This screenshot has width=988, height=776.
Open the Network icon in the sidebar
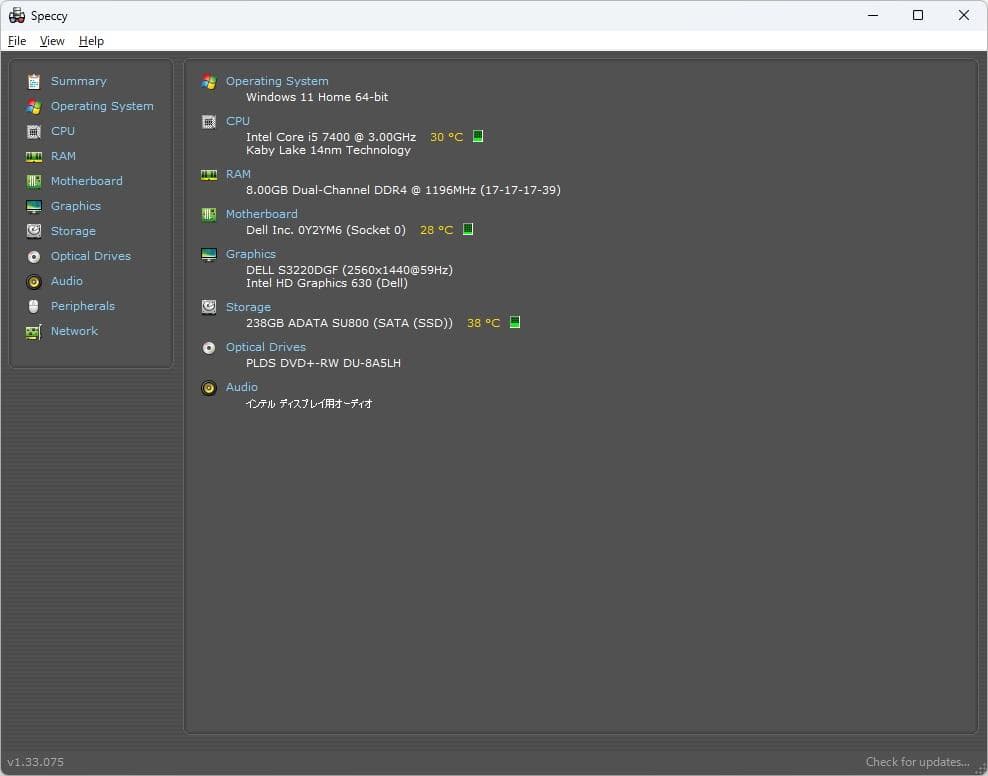tap(34, 331)
